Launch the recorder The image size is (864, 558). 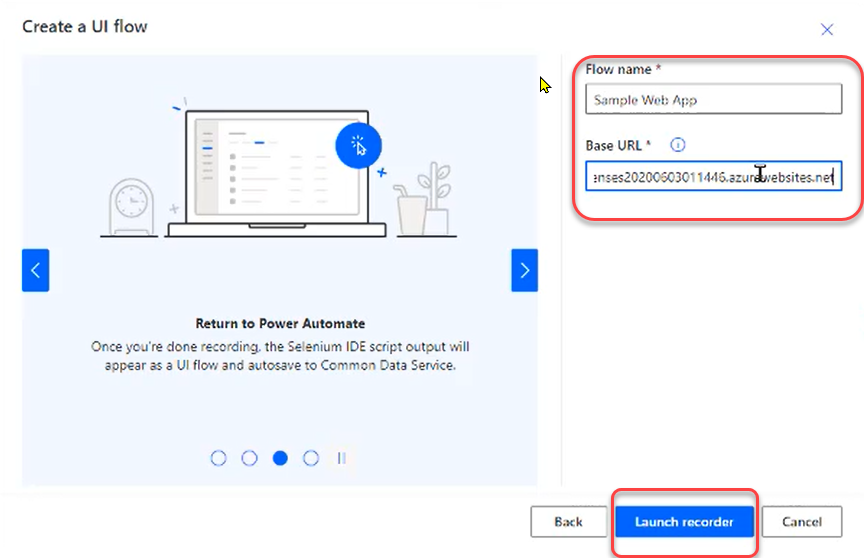684,521
